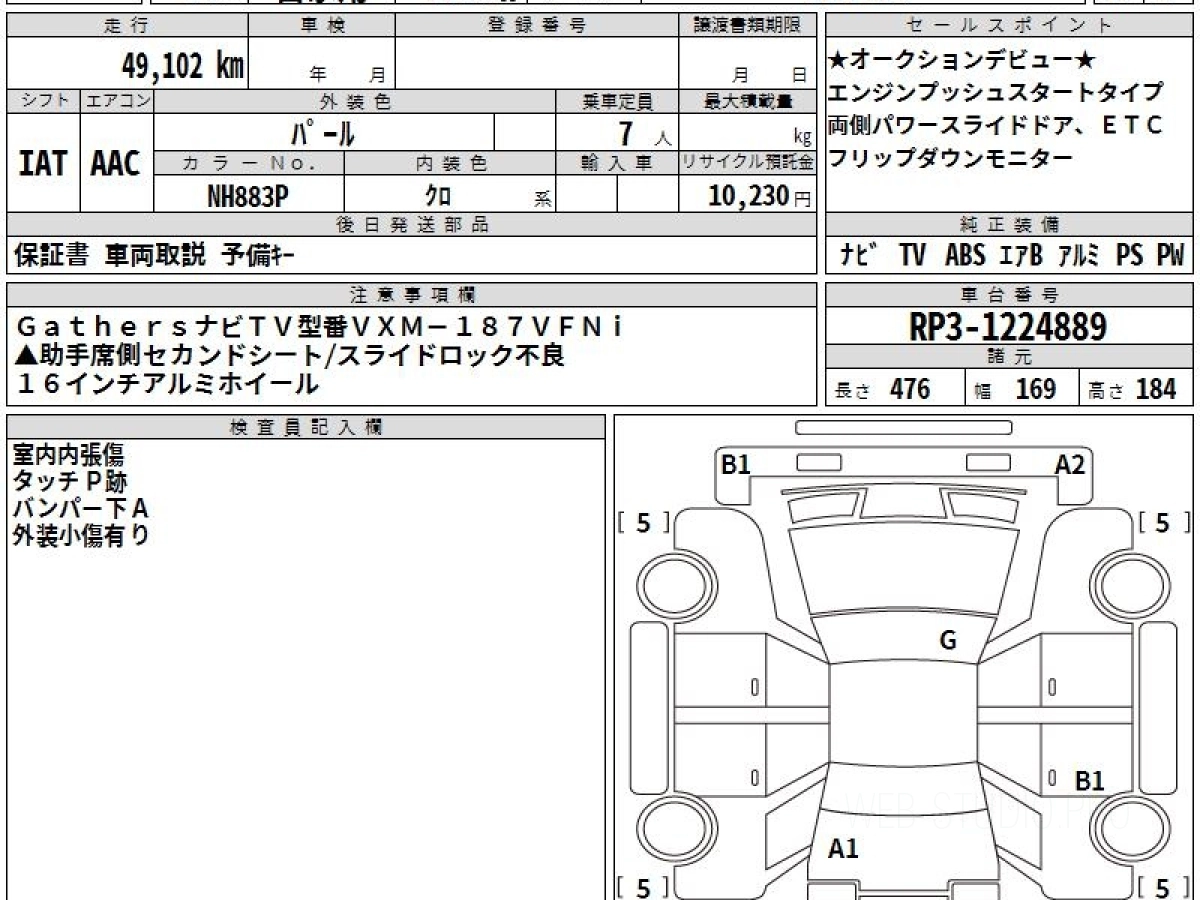Click the 譲渡書類期限 header

click(x=747, y=26)
